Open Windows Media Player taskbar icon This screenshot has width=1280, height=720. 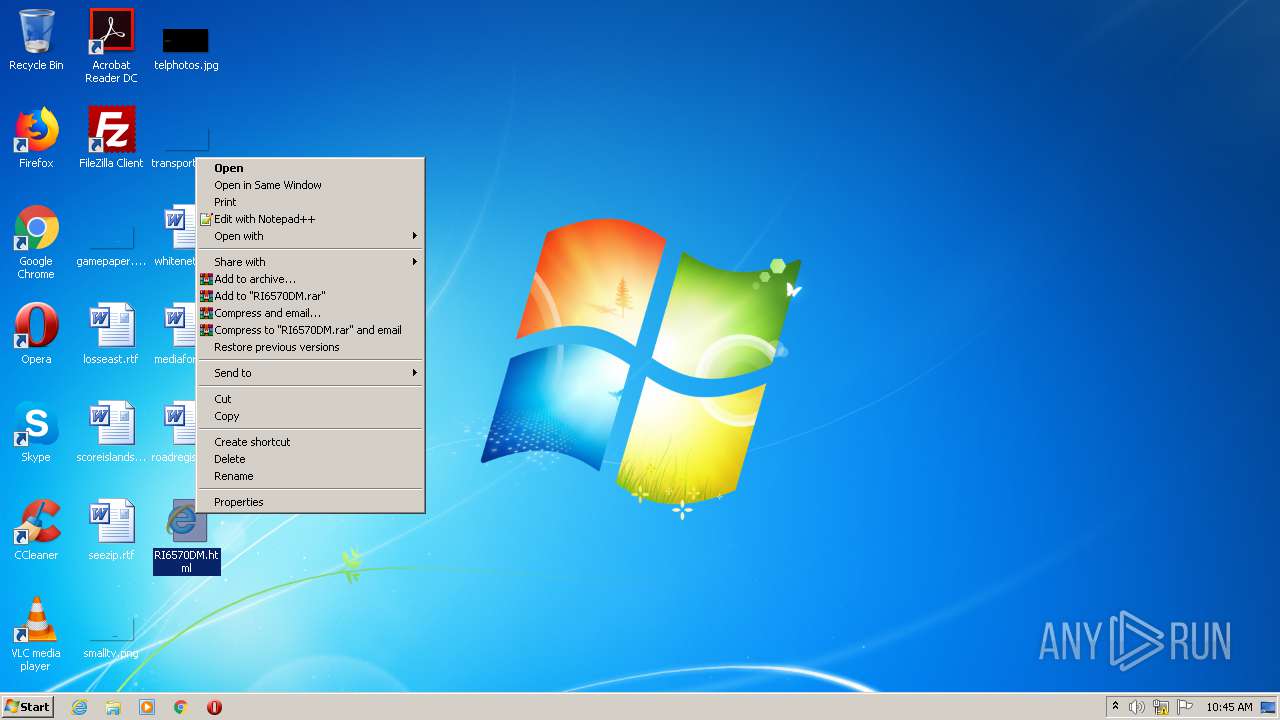147,707
